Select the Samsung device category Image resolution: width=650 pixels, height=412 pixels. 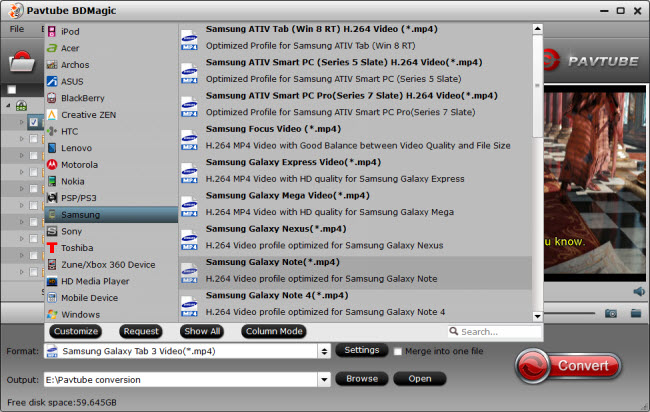point(111,215)
